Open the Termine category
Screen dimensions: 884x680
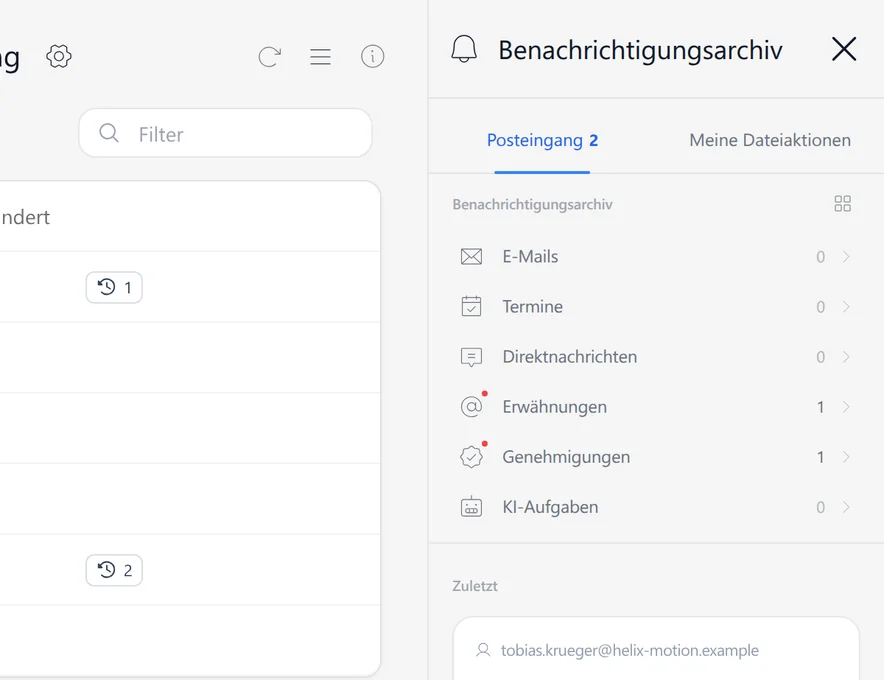click(x=656, y=307)
